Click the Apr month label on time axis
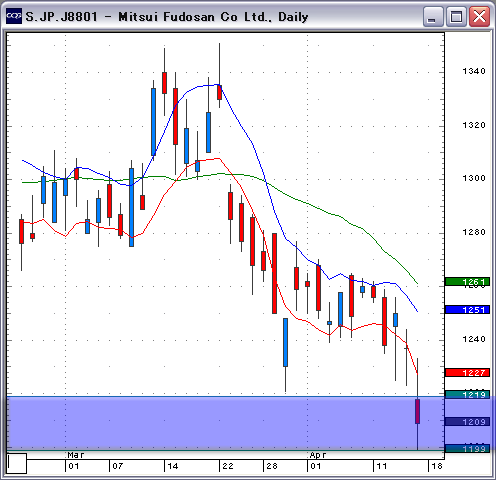The width and height of the screenshot is (496, 480). pos(318,455)
